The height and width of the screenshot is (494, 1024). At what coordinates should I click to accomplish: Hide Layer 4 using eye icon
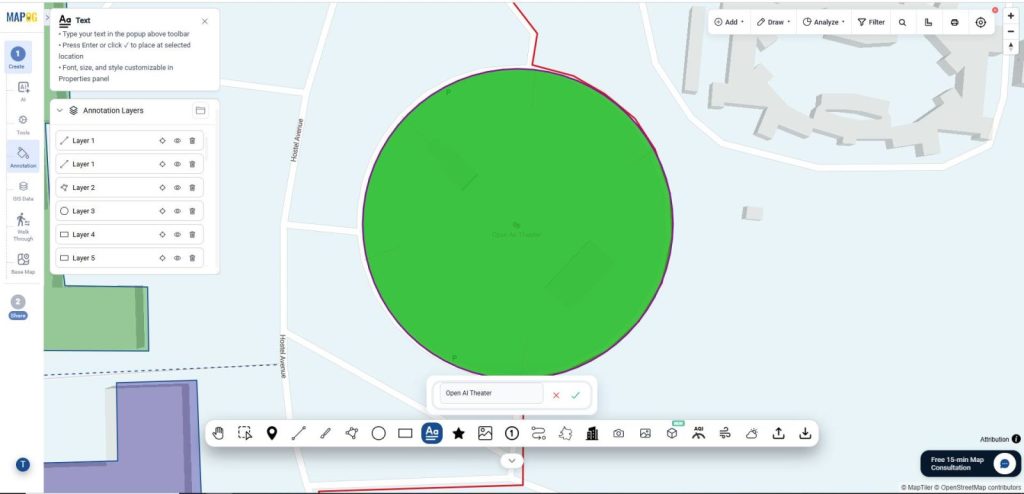(x=177, y=235)
